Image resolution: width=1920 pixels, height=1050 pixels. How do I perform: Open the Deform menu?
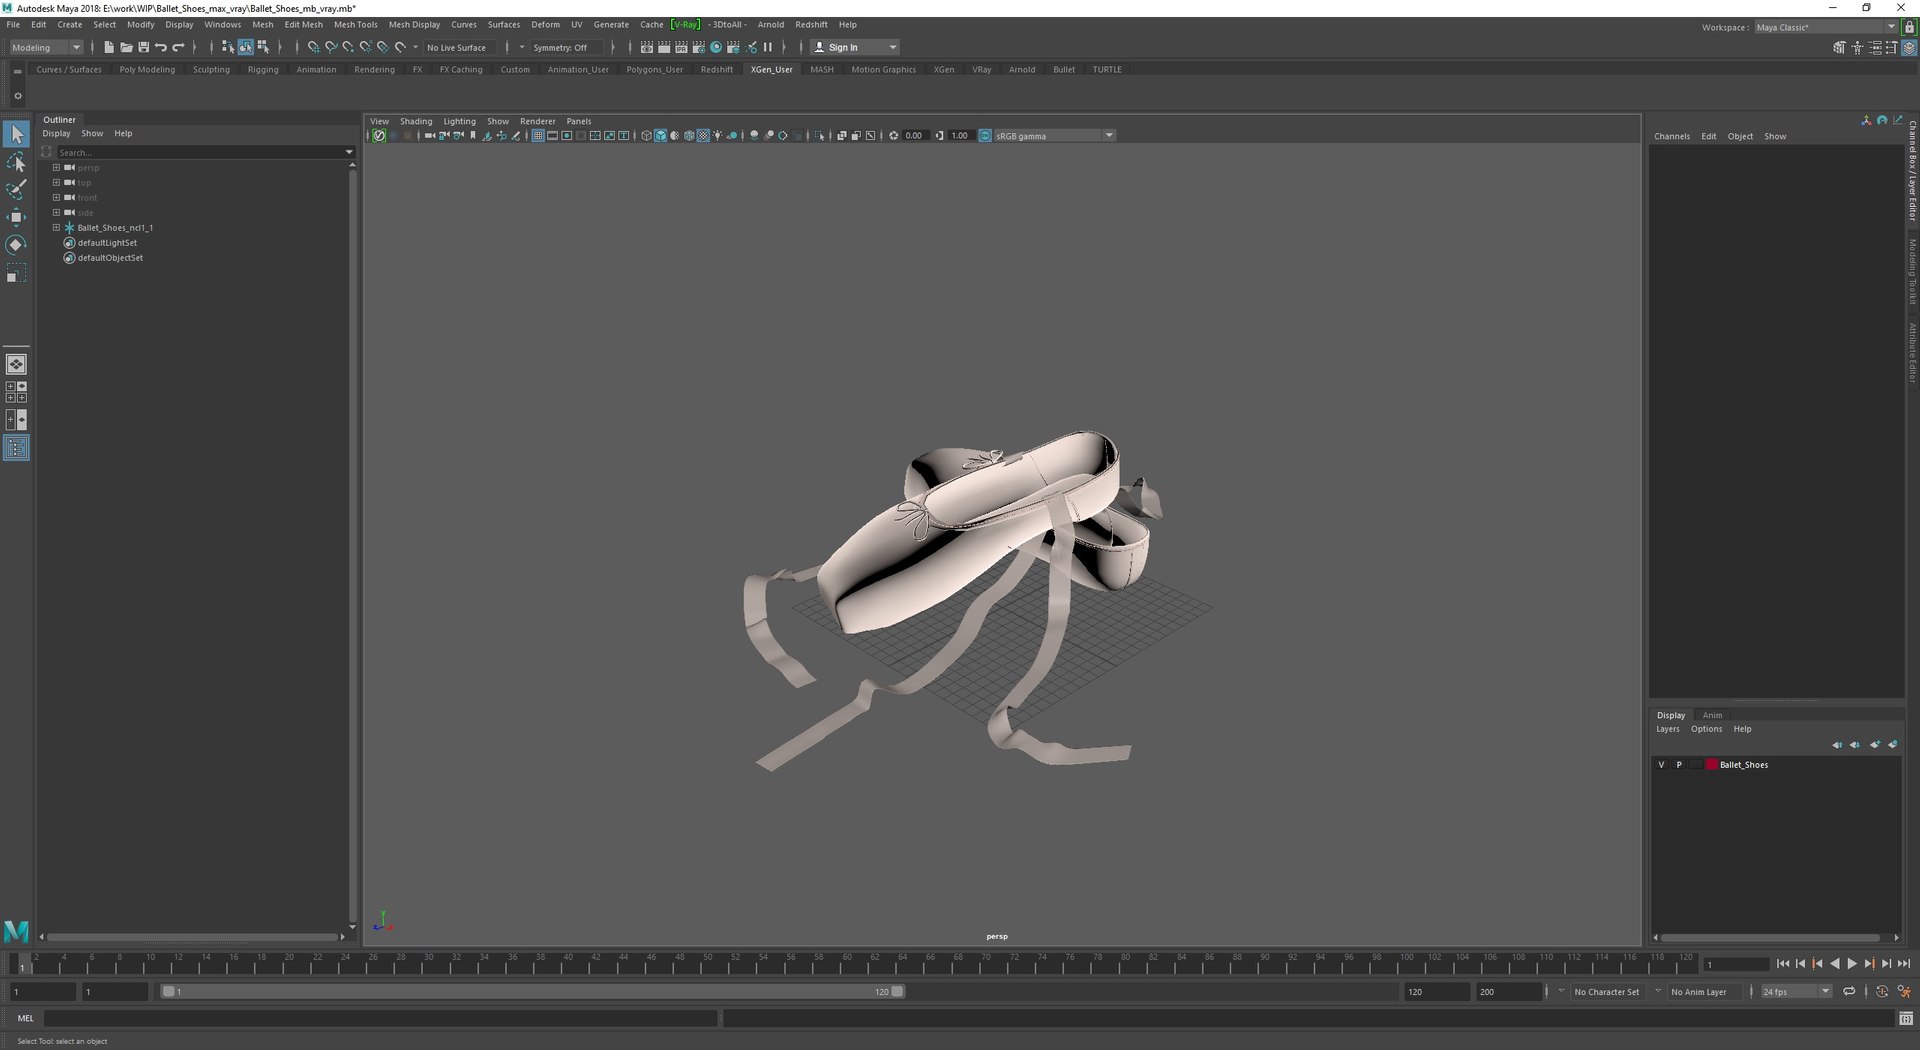point(545,25)
